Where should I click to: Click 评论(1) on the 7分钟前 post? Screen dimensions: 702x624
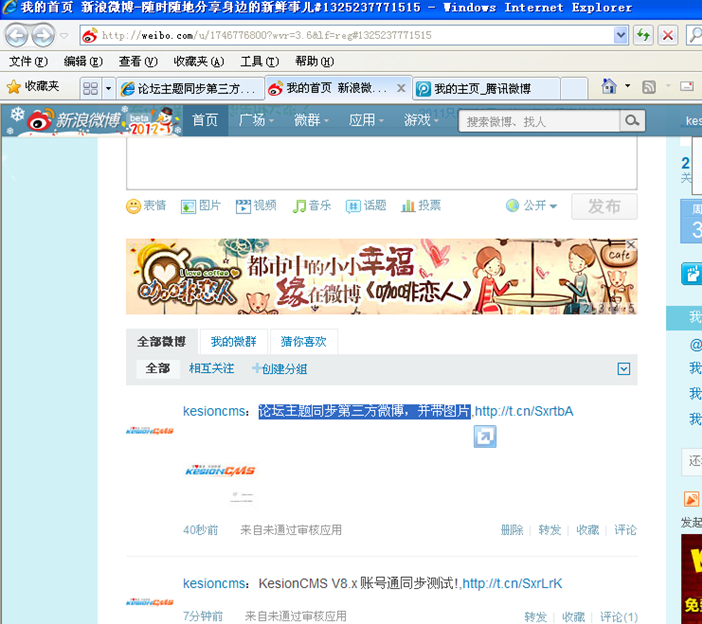click(619, 617)
